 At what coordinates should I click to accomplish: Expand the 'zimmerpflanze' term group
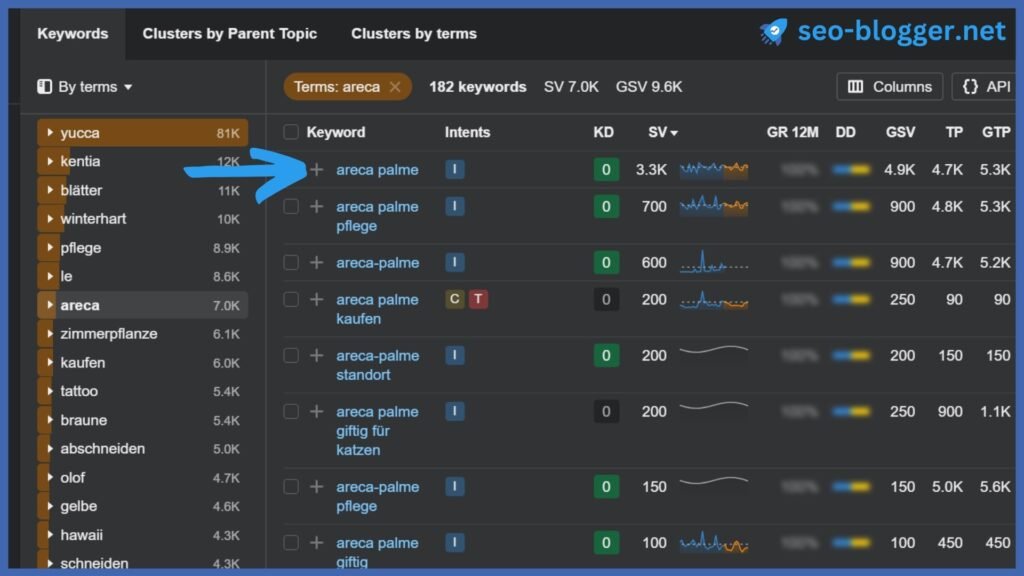coord(50,334)
